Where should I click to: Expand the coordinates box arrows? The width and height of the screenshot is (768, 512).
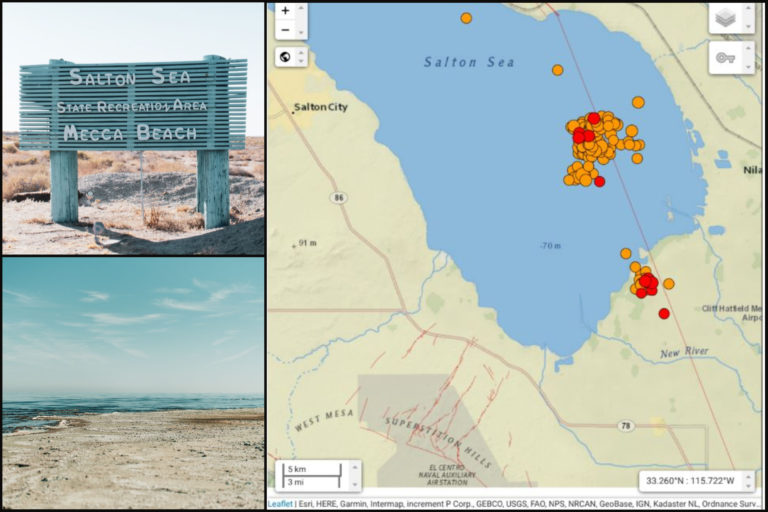[748, 480]
